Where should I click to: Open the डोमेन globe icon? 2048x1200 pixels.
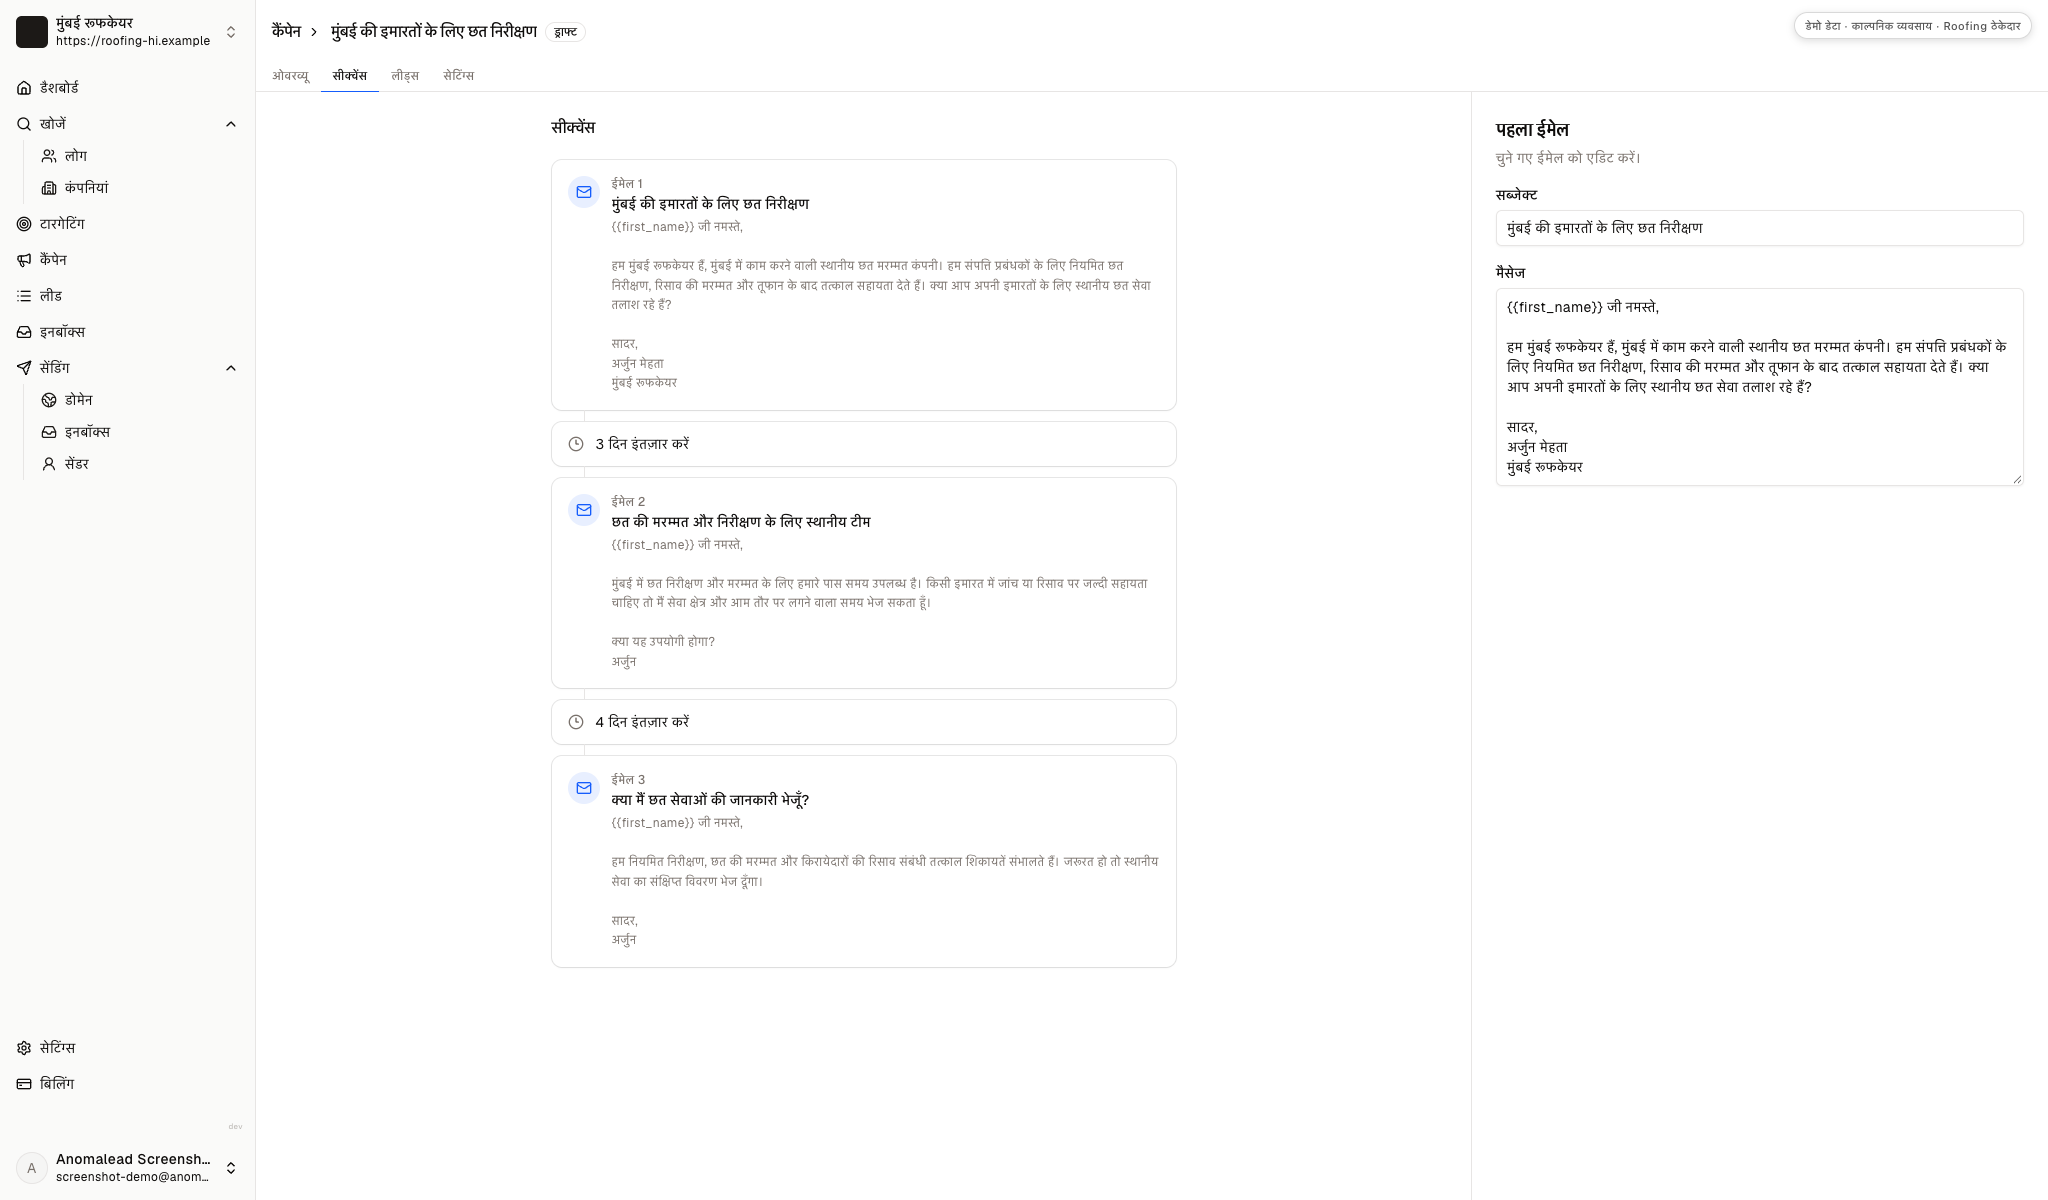pos(49,400)
